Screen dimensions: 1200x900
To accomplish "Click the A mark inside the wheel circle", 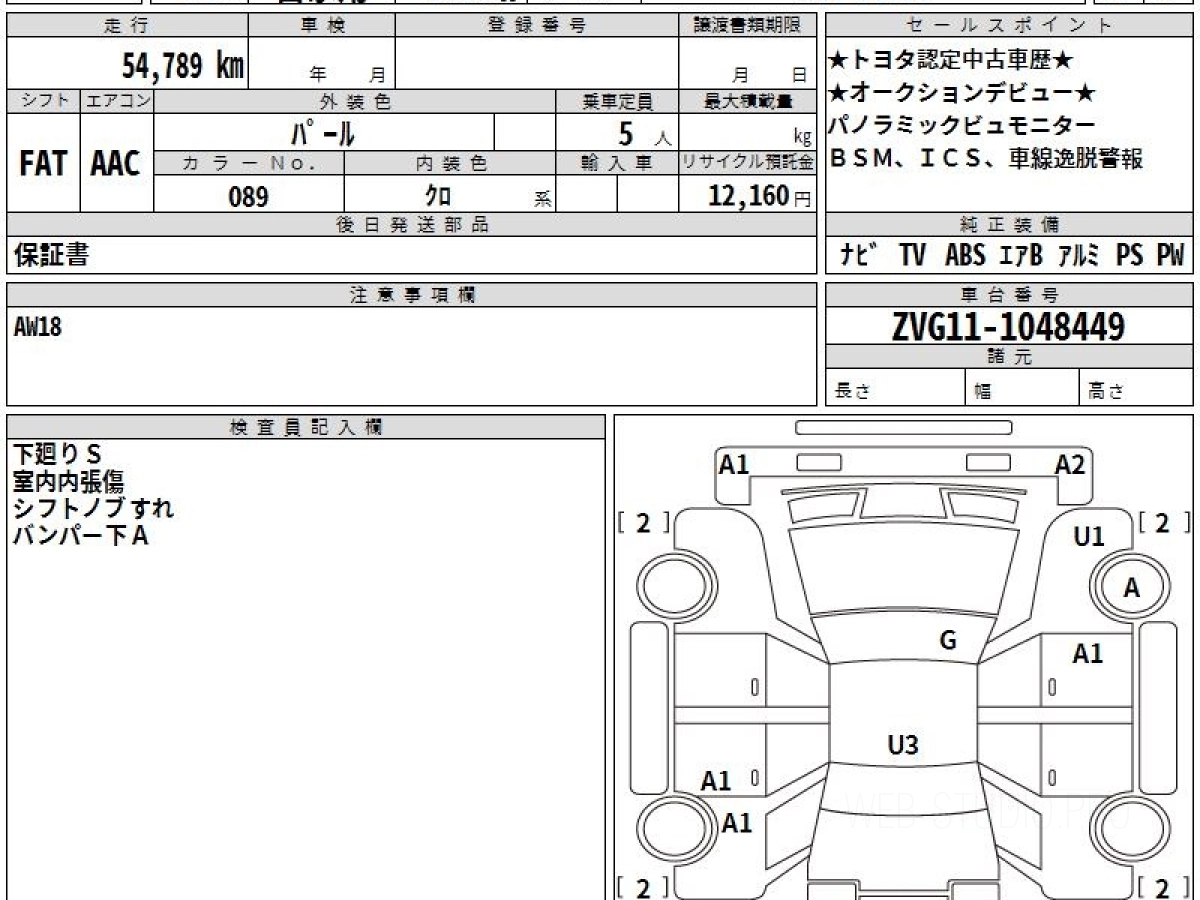I will click(x=1131, y=589).
